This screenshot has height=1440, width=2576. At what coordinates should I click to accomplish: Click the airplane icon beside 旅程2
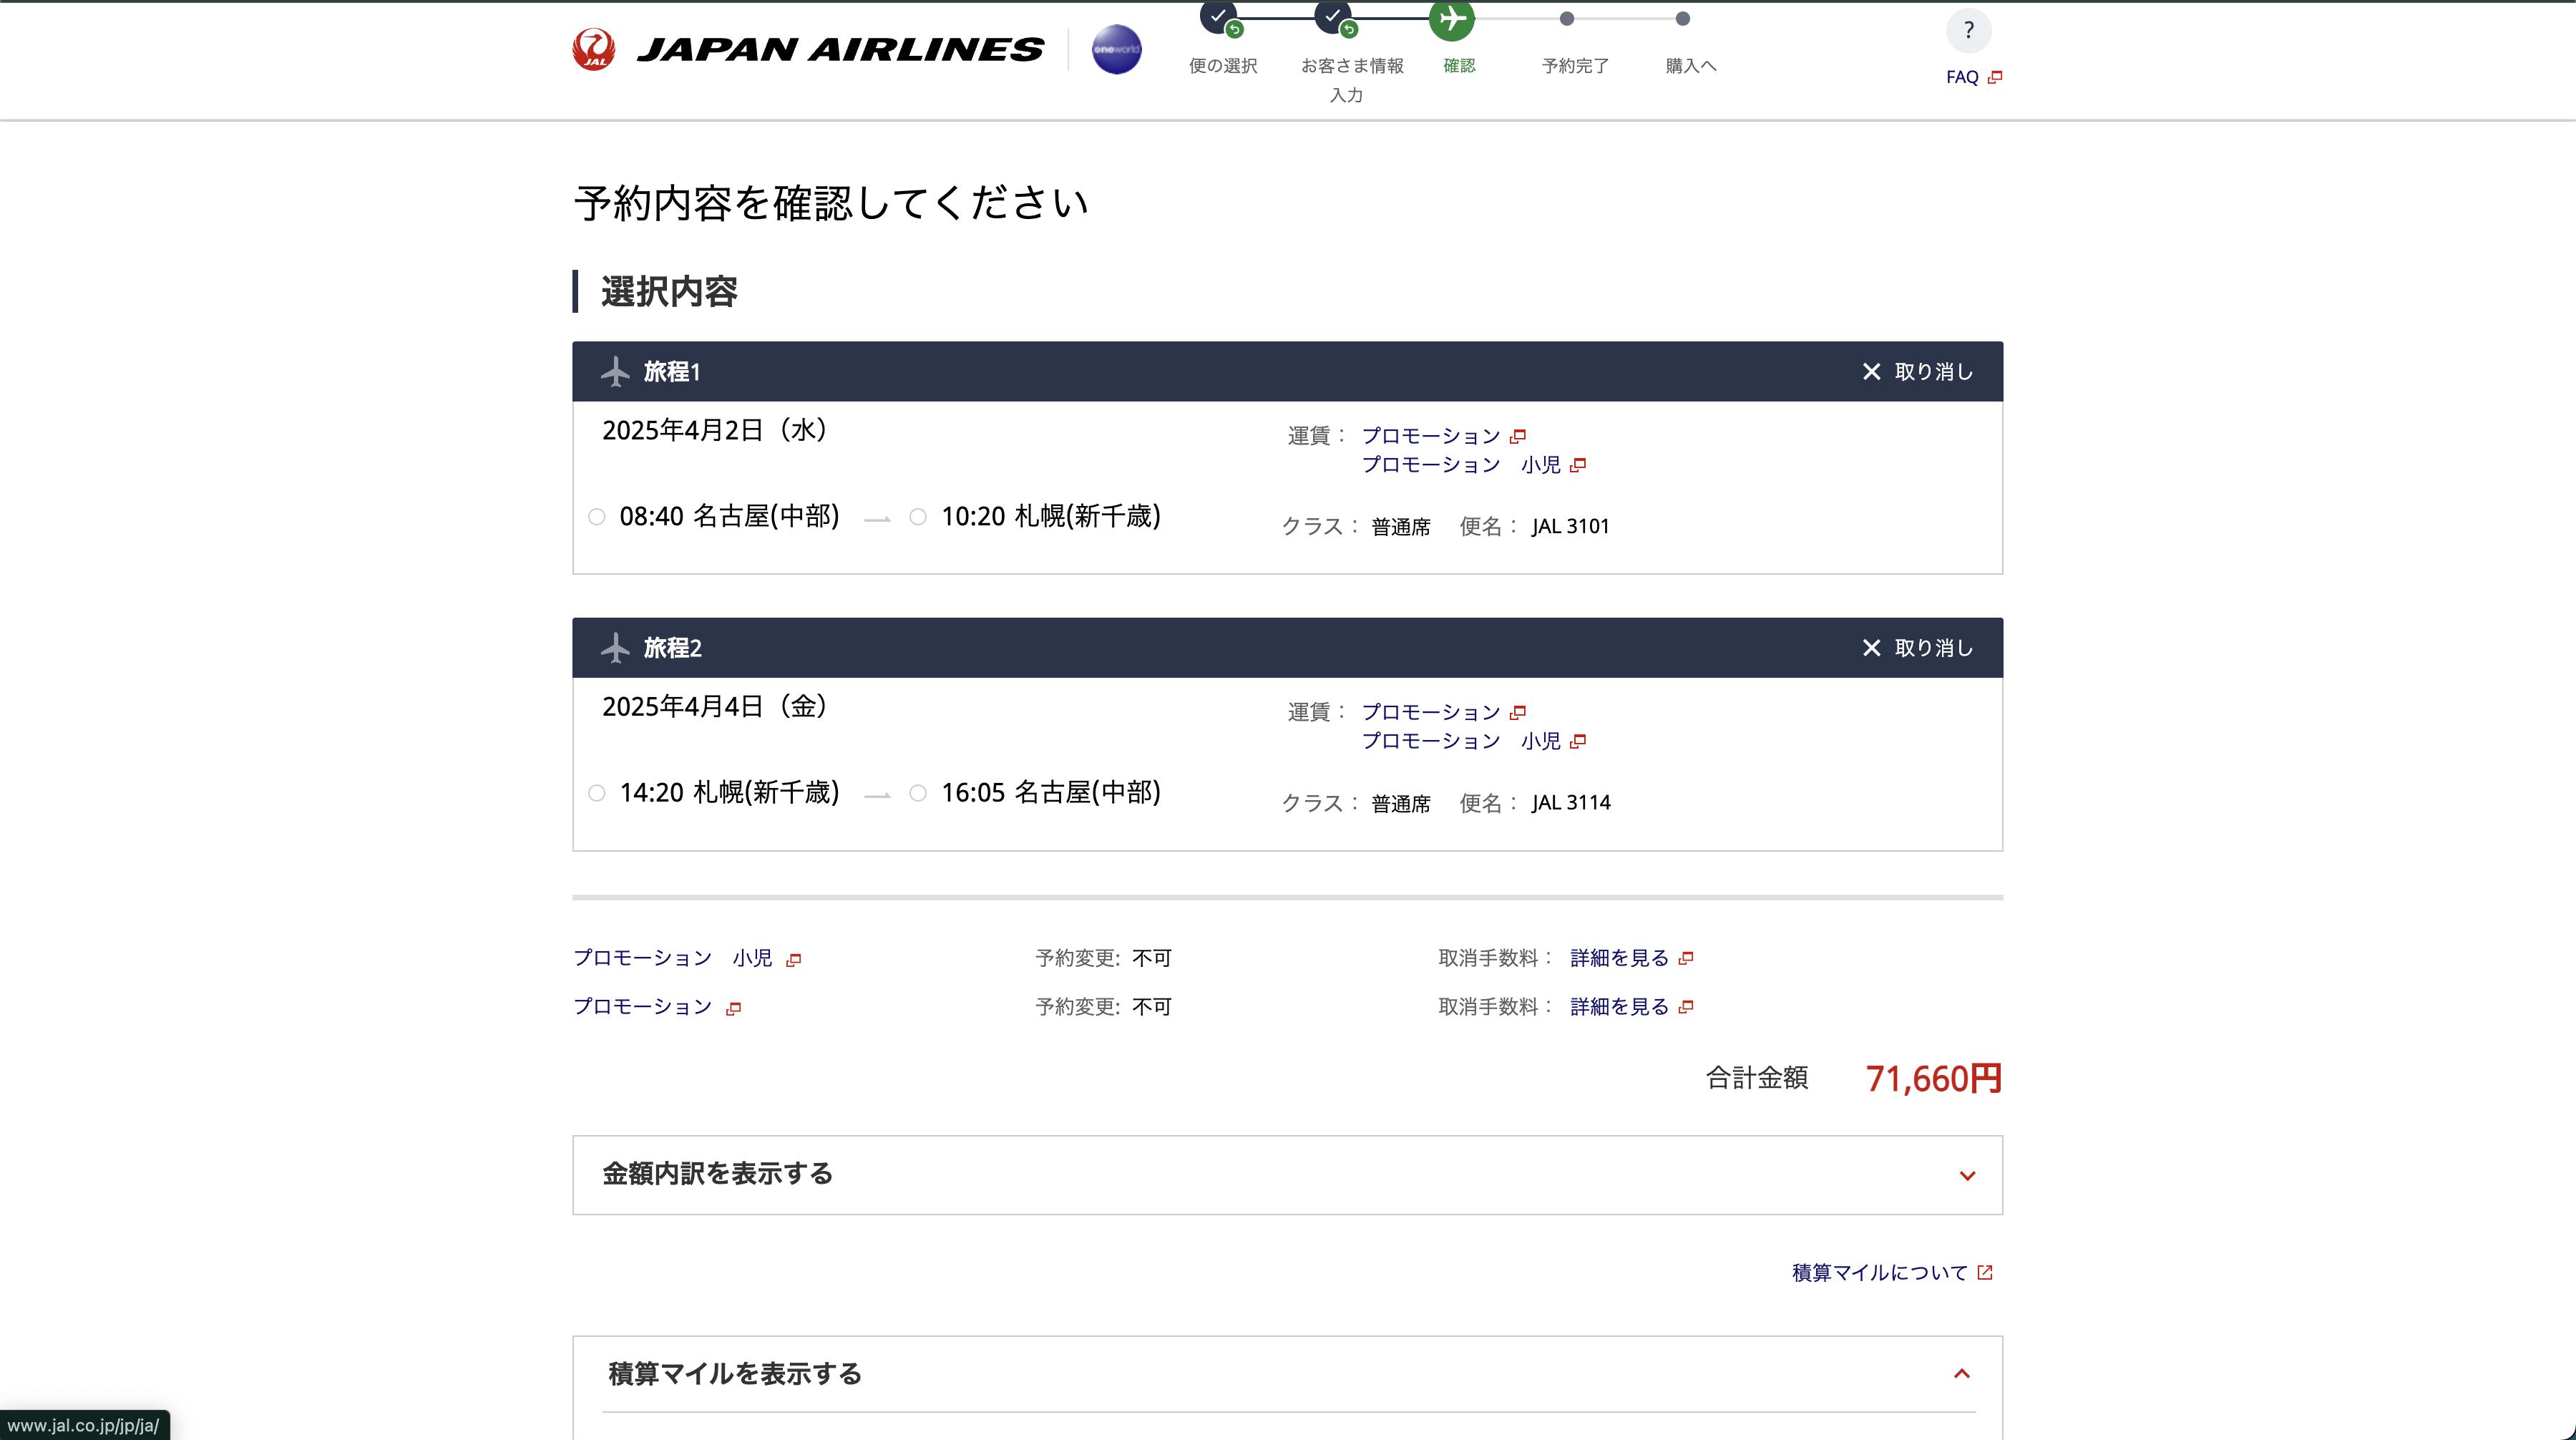[x=615, y=648]
